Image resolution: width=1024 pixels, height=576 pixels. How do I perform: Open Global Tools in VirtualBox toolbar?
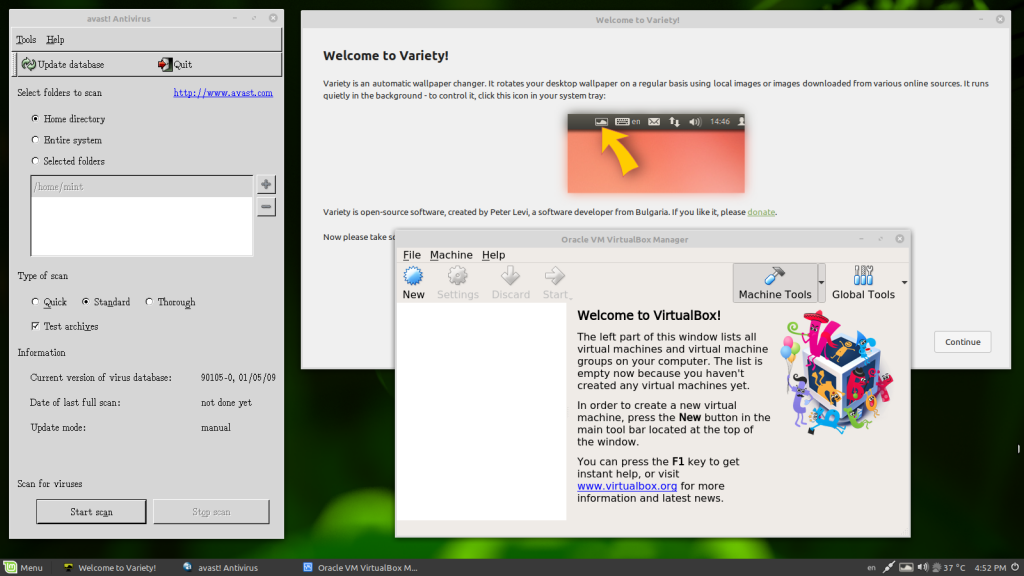pos(866,282)
